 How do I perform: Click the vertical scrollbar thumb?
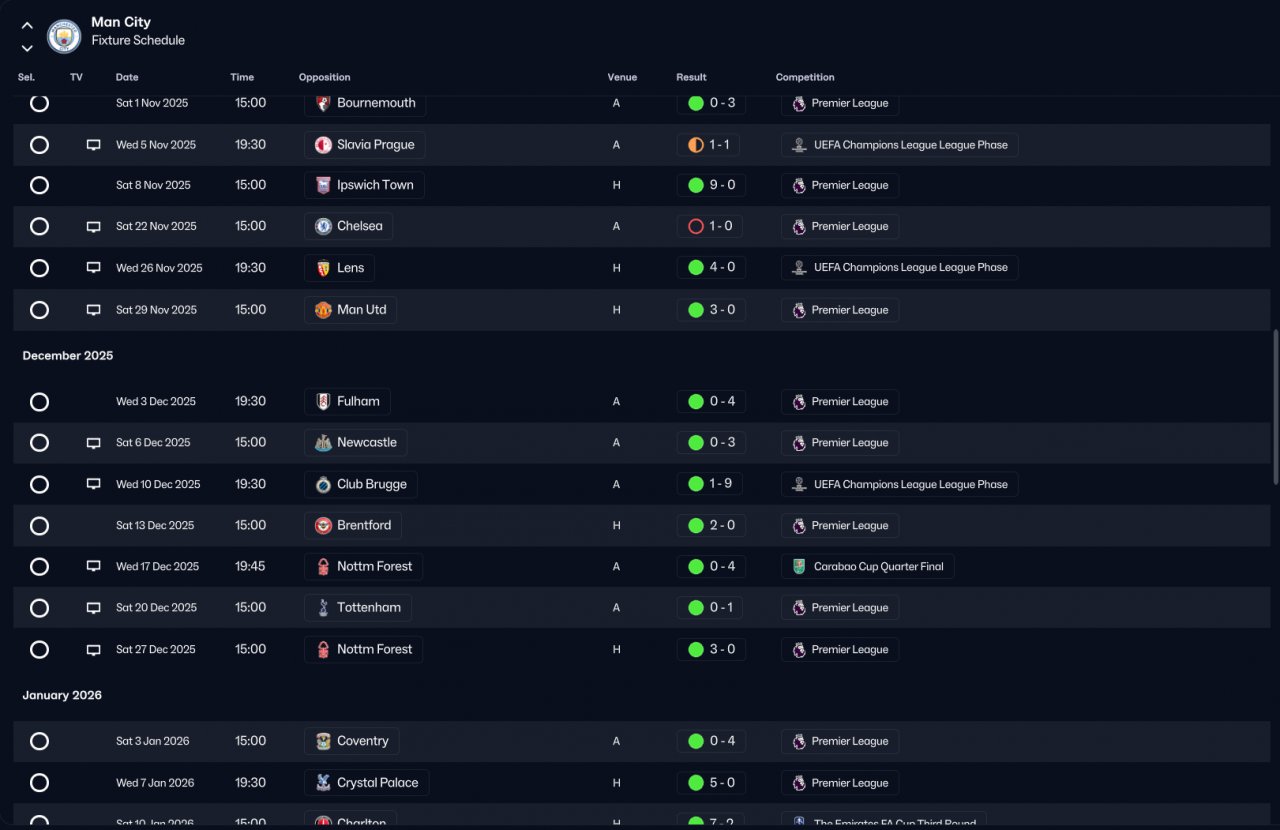tap(1274, 392)
